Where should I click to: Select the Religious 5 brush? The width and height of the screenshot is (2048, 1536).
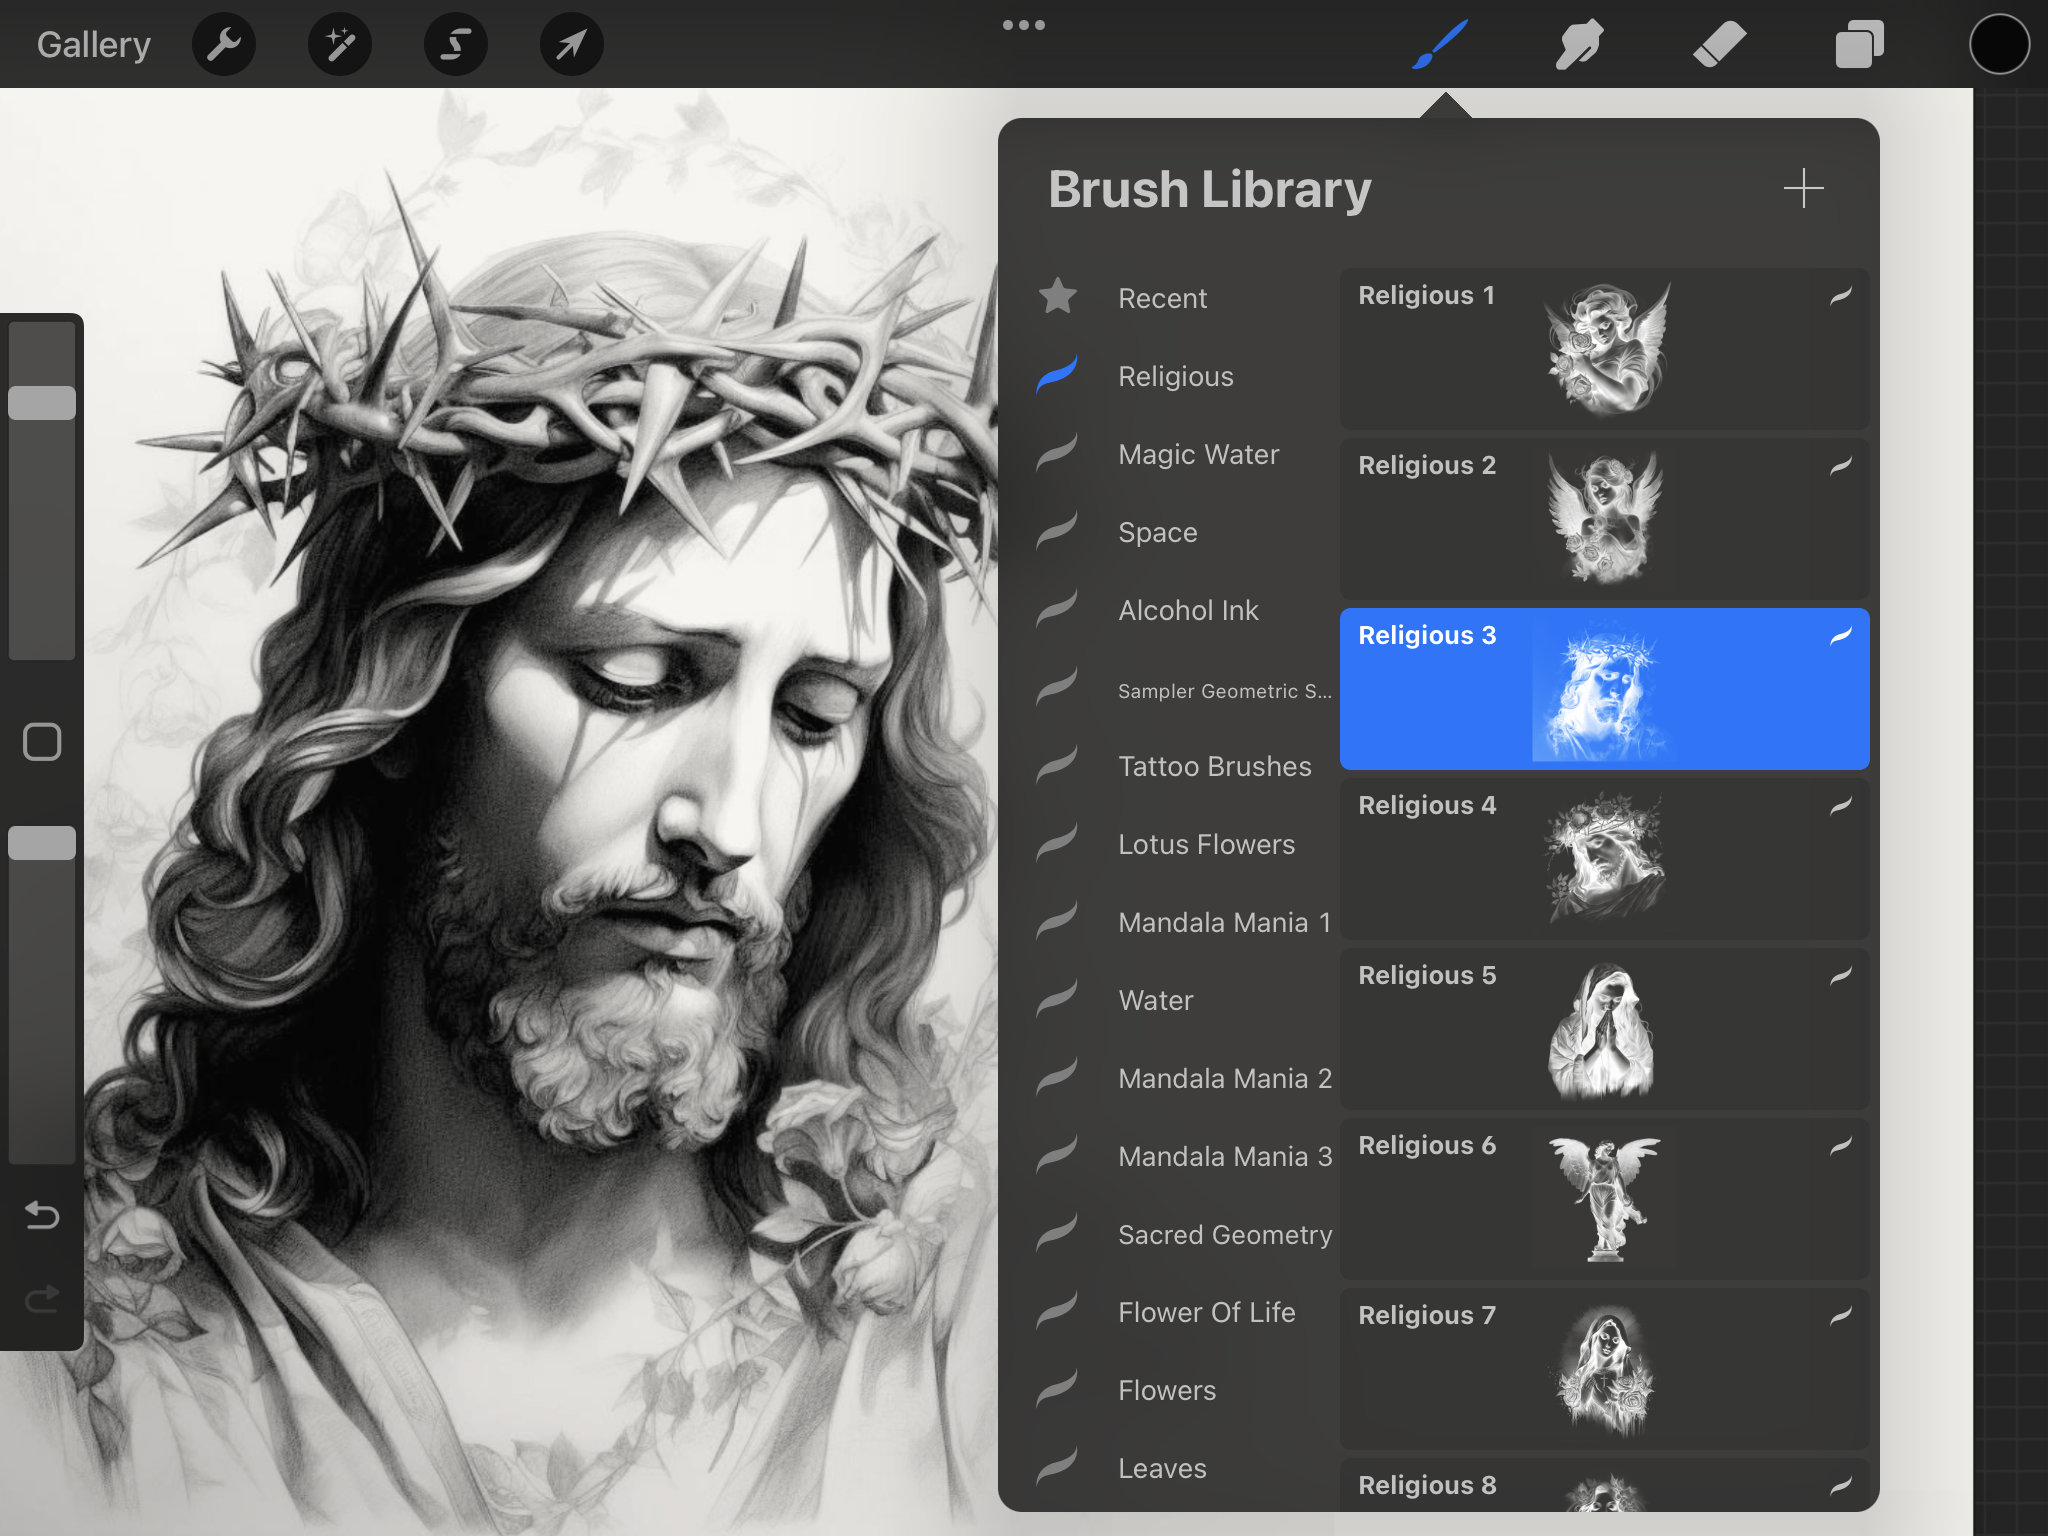(x=1604, y=1028)
